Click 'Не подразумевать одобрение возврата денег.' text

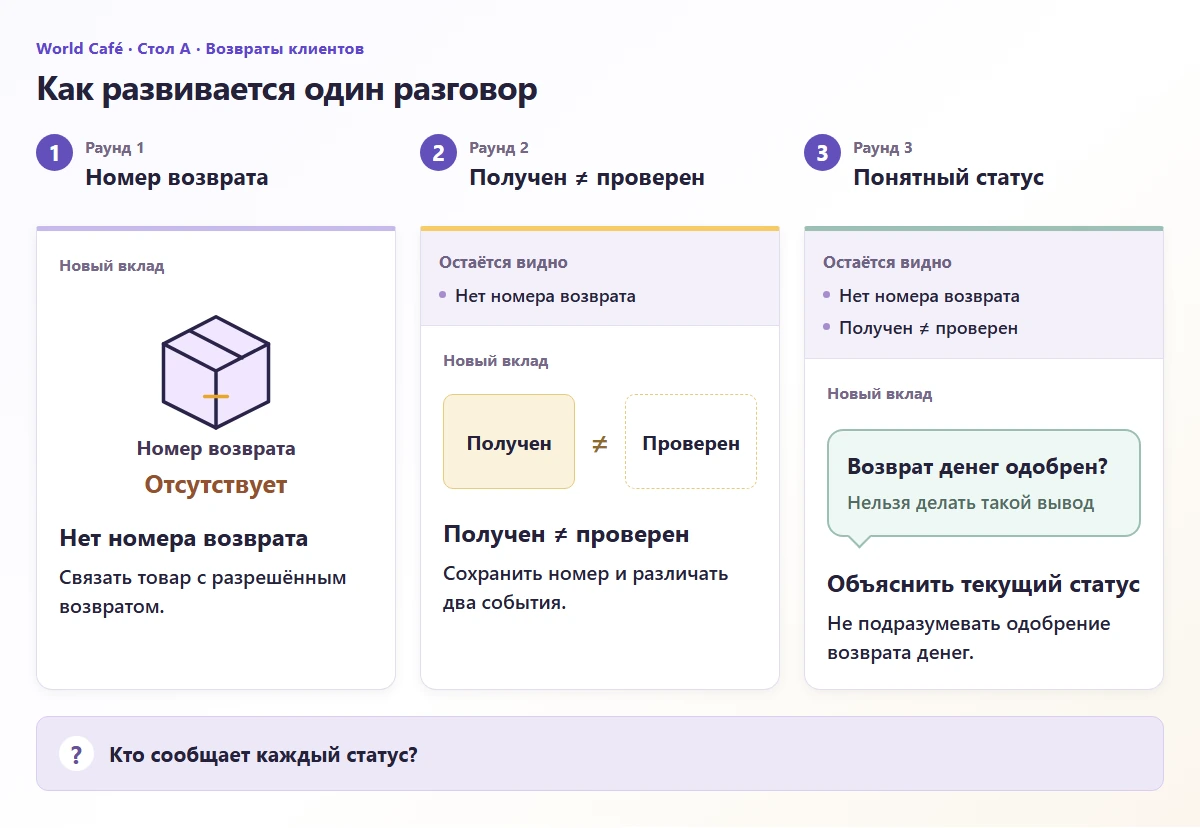[969, 638]
